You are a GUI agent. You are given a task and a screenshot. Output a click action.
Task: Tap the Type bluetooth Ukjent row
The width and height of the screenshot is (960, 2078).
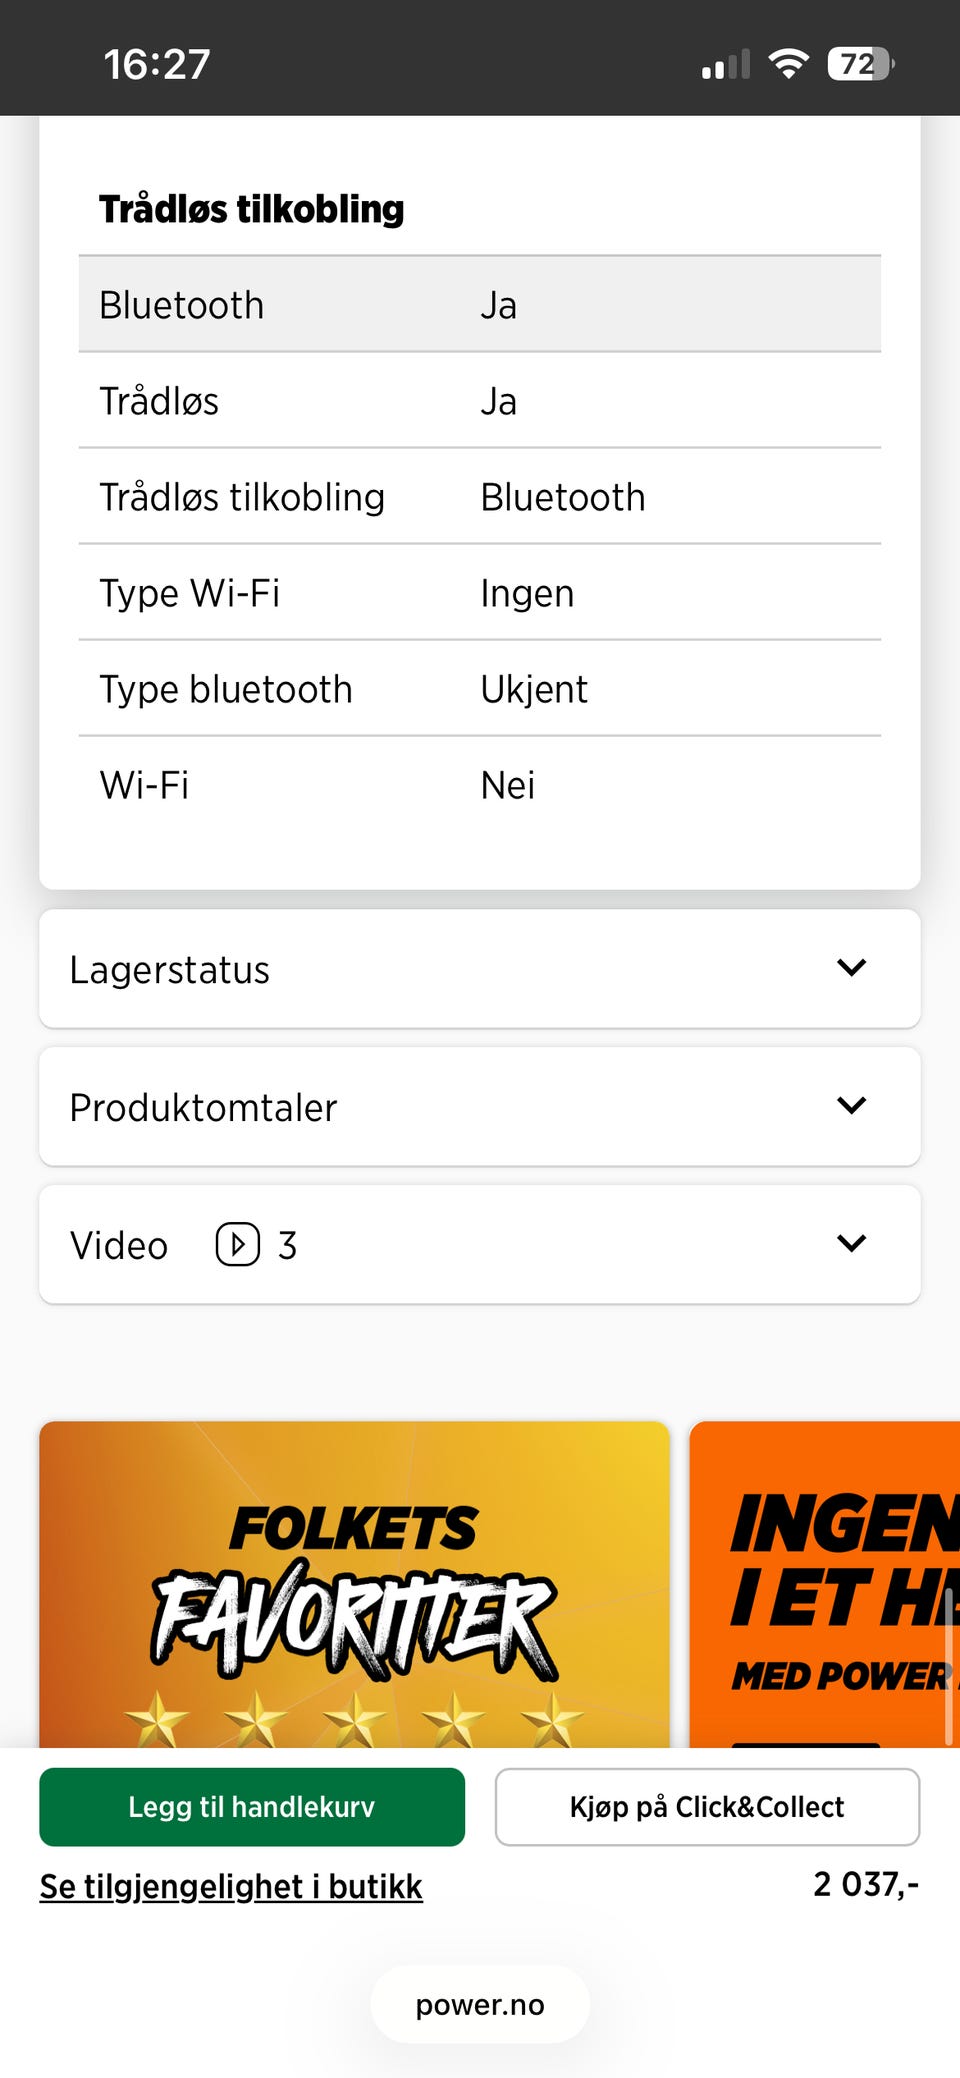tap(480, 689)
